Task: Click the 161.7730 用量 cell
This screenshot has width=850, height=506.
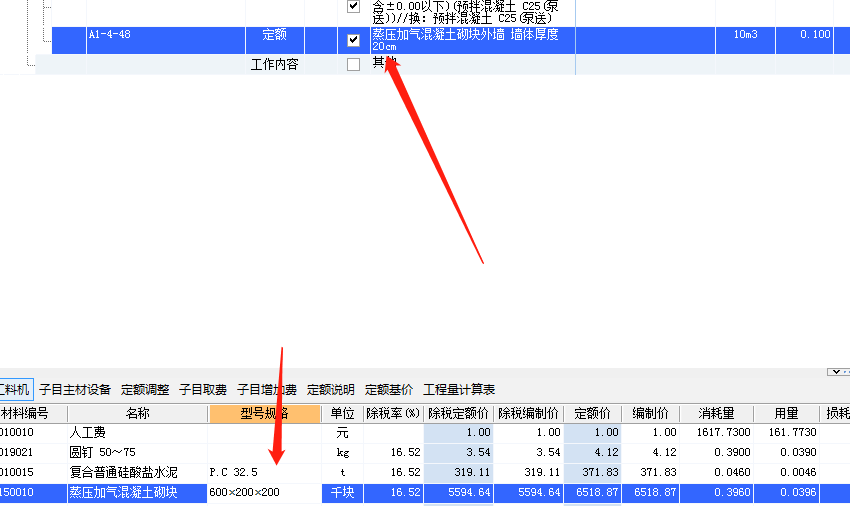Action: (x=787, y=432)
